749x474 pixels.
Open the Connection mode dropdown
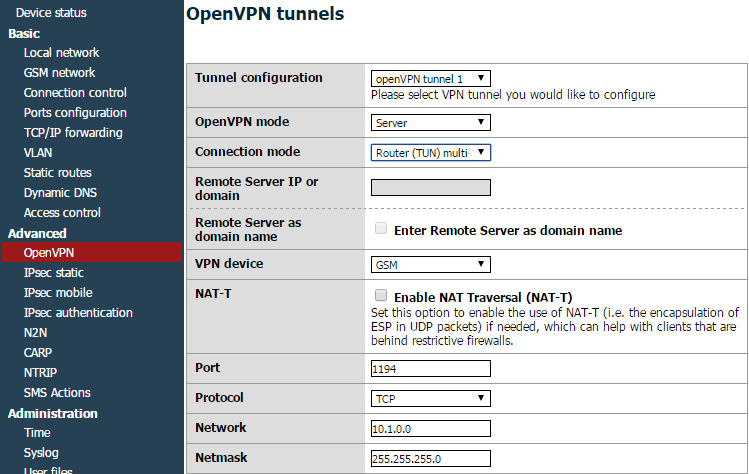pos(430,152)
